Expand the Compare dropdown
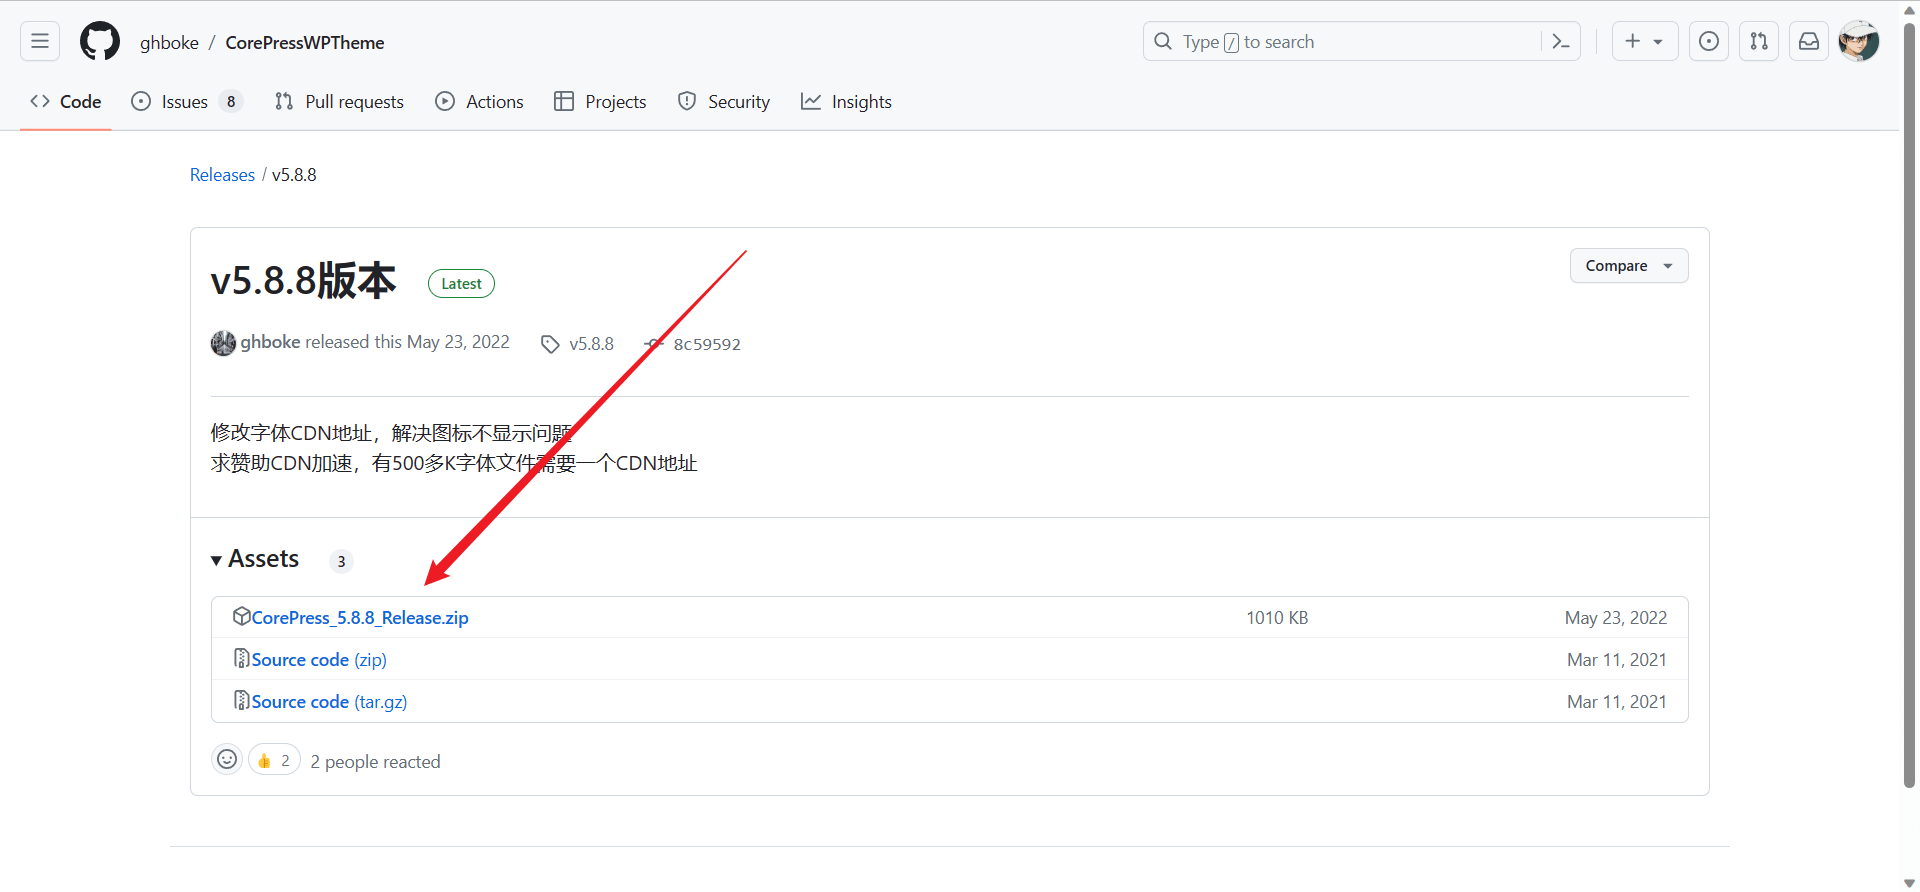This screenshot has width=1920, height=892. pos(1628,266)
